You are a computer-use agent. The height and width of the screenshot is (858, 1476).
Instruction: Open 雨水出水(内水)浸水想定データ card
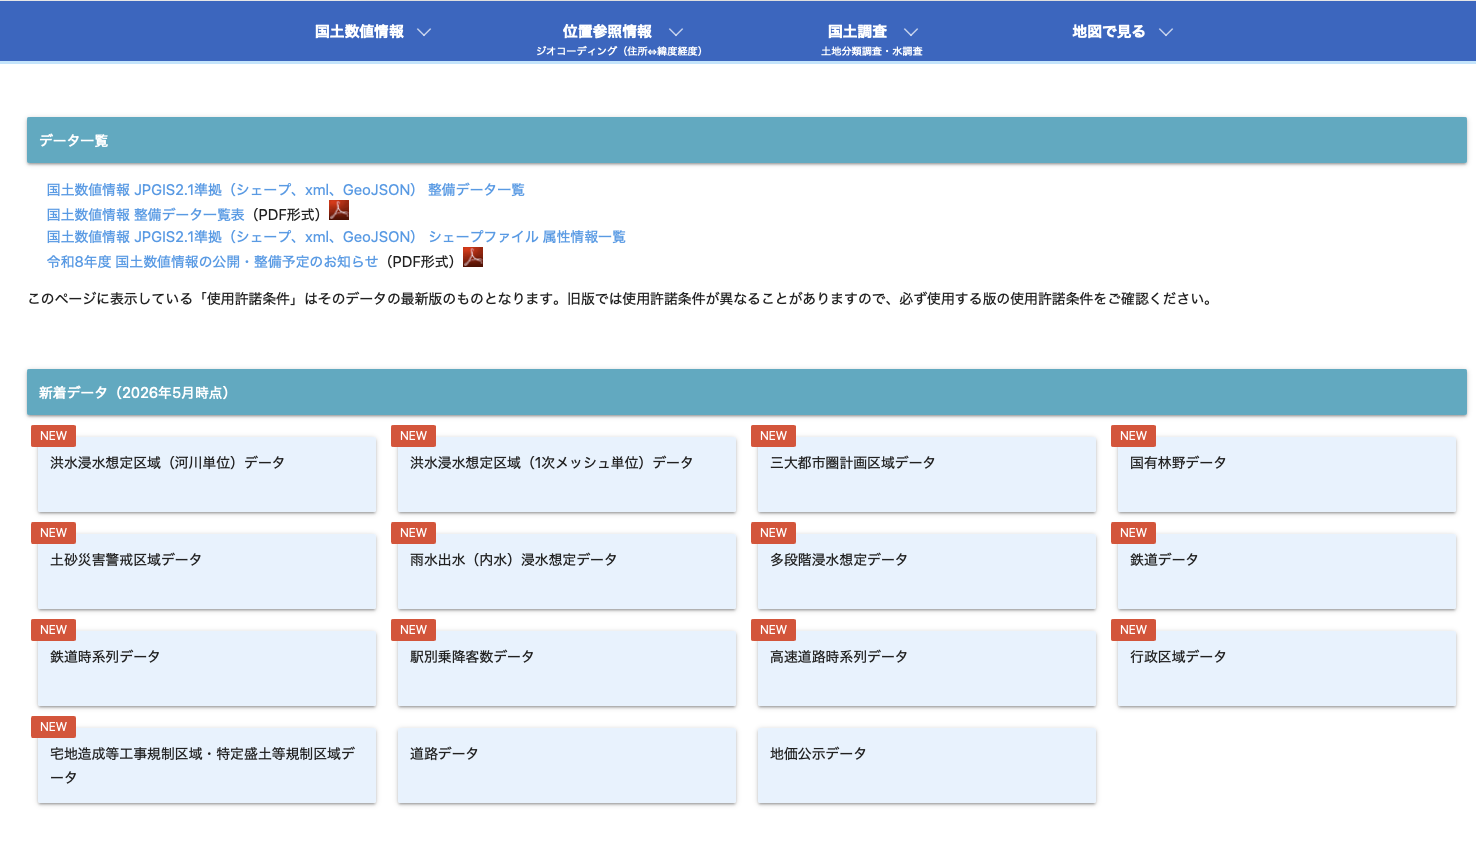coord(567,572)
